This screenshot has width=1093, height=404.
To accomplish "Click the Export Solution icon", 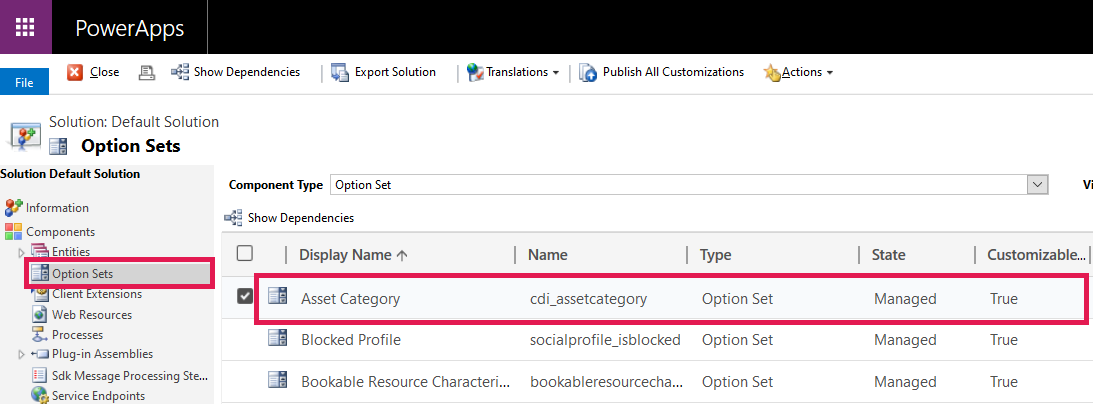I will [x=339, y=72].
